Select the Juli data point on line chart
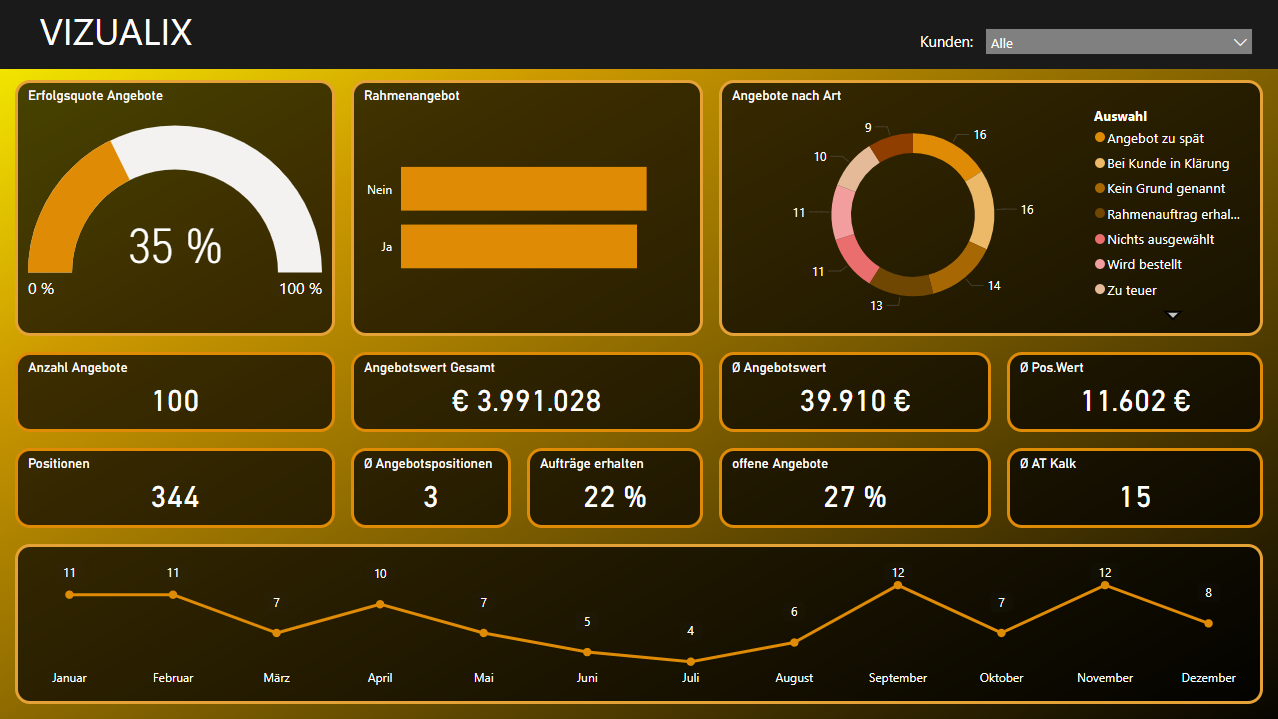Image resolution: width=1278 pixels, height=719 pixels. [x=690, y=661]
